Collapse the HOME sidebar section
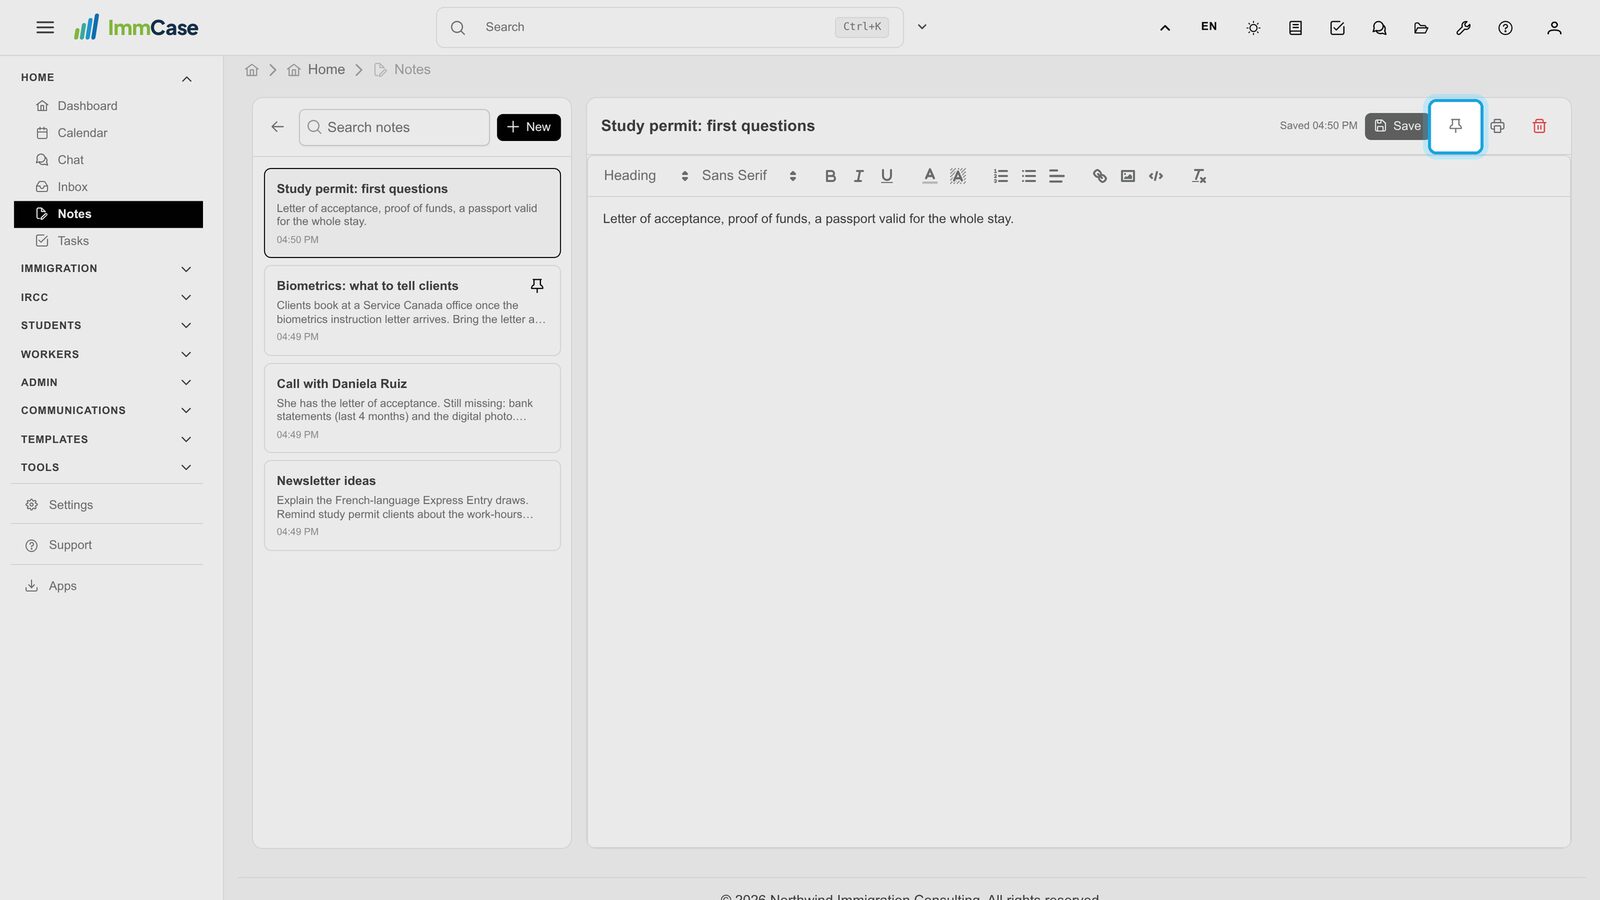Viewport: 1600px width, 900px height. tap(108, 78)
